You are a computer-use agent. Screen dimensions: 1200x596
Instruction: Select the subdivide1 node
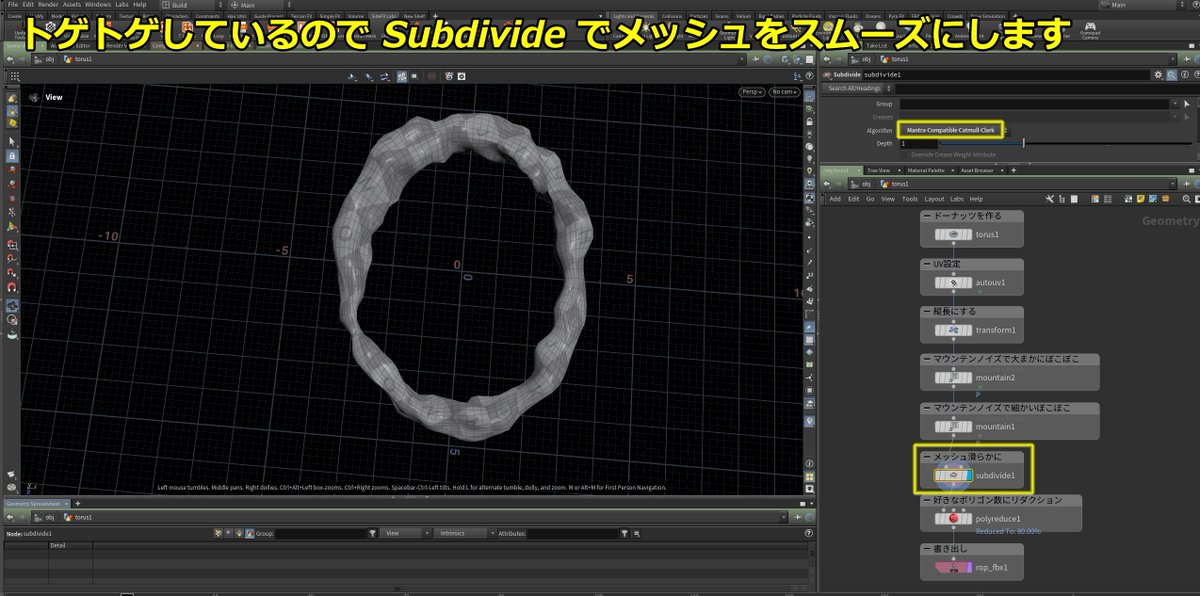click(953, 475)
